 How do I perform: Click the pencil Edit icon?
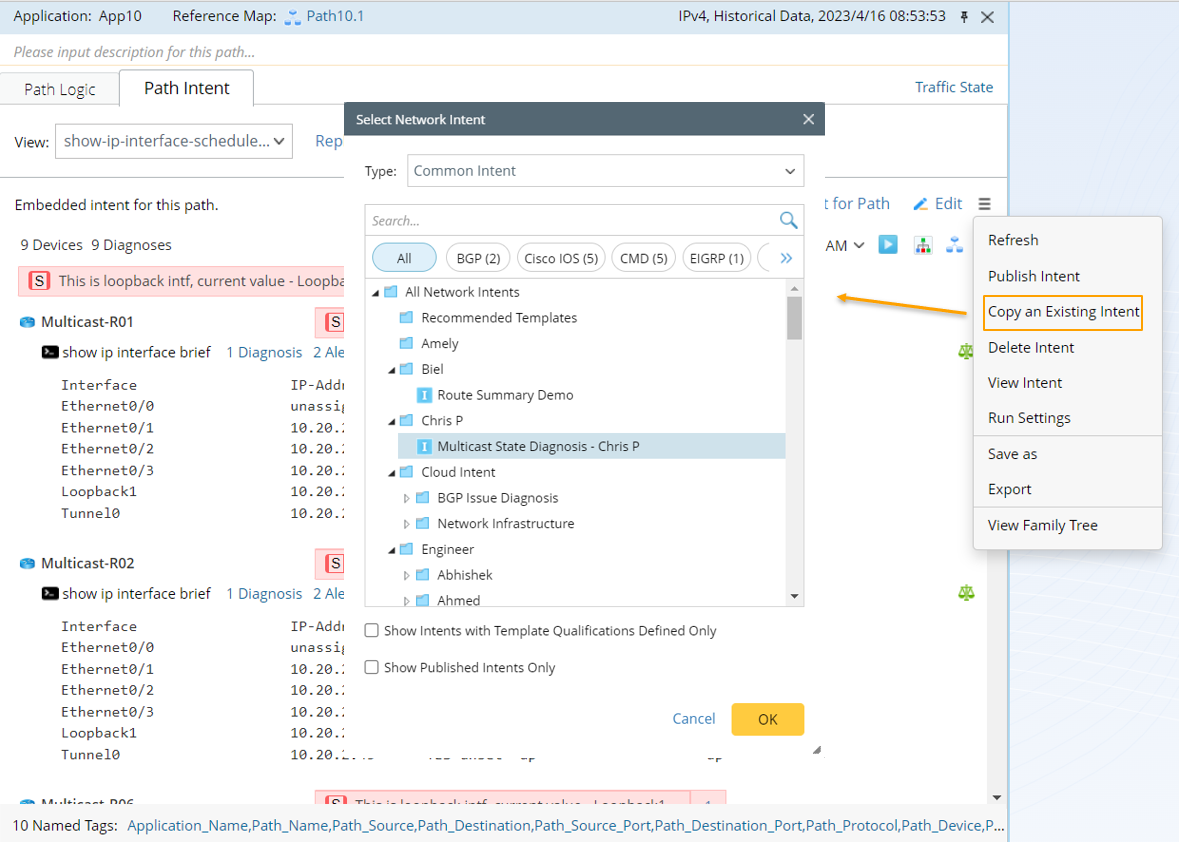(x=921, y=204)
